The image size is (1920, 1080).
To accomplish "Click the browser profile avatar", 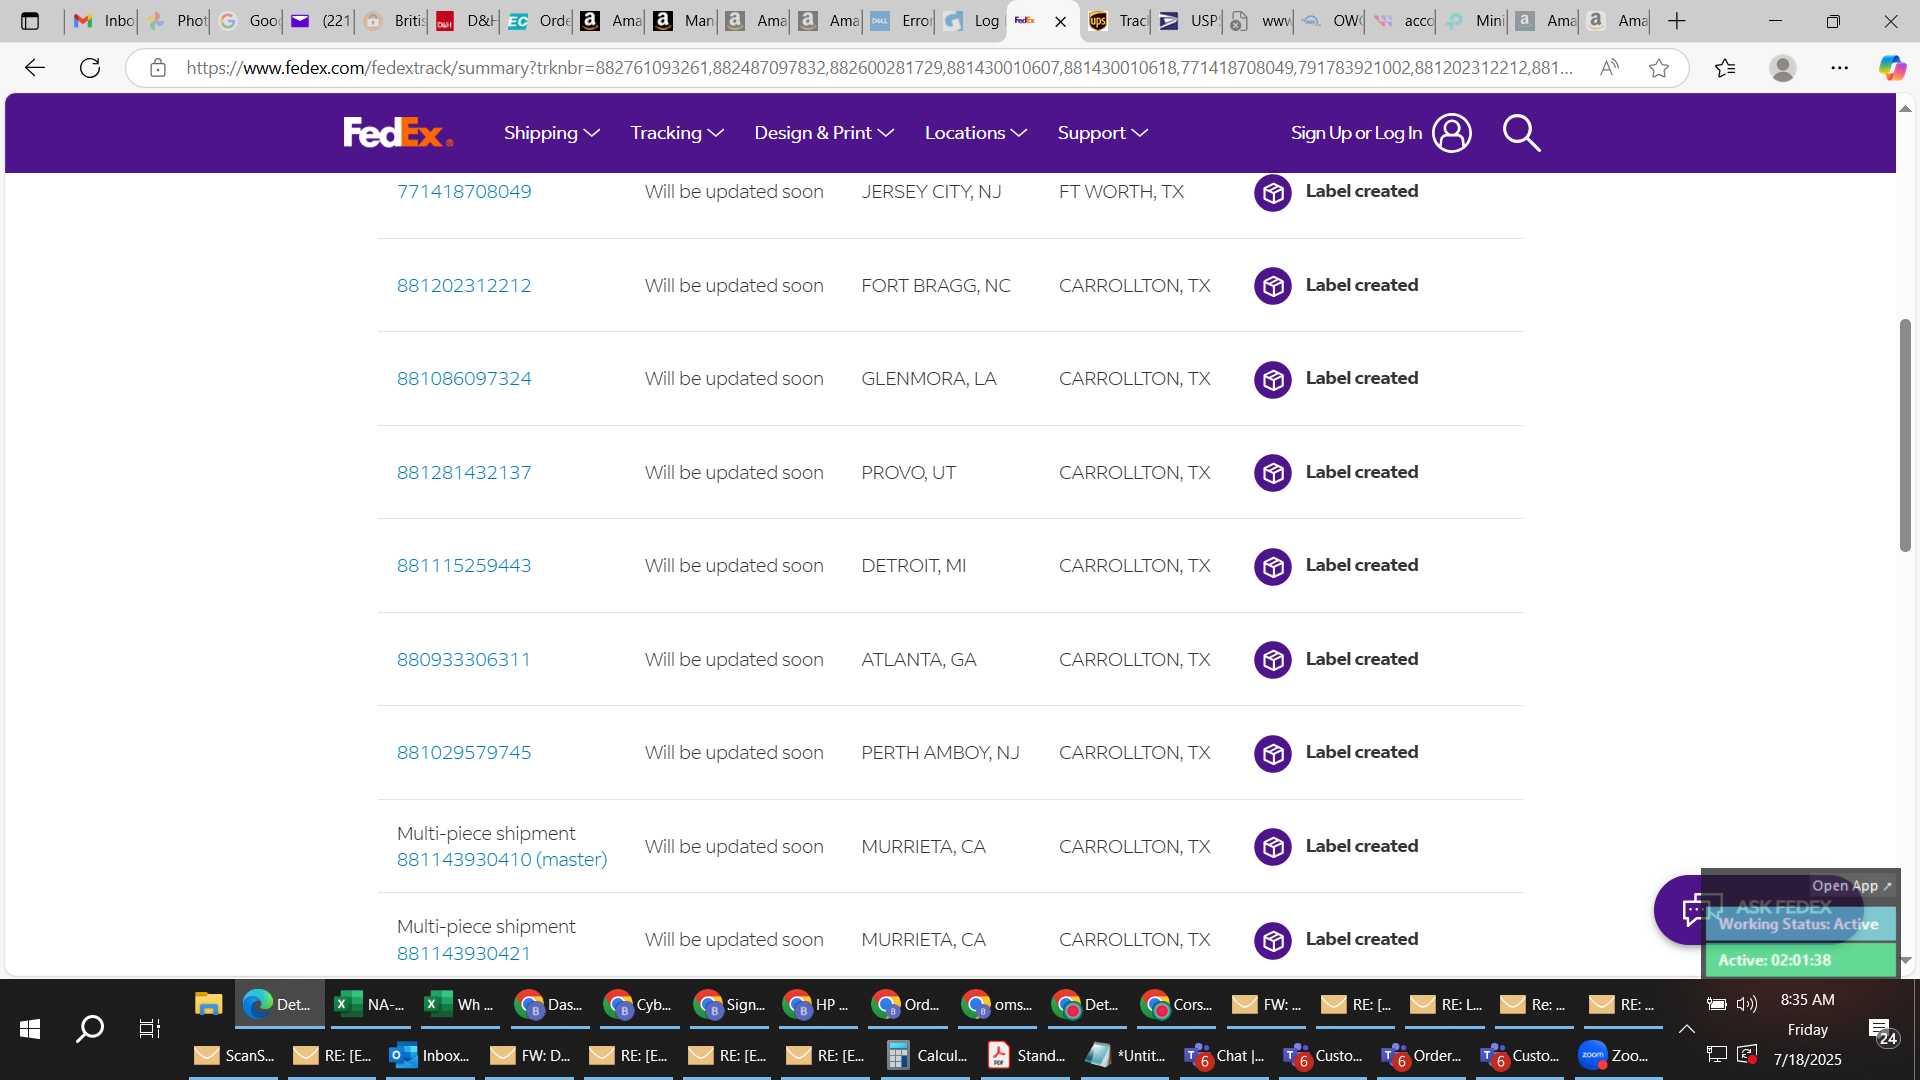I will coord(1782,68).
